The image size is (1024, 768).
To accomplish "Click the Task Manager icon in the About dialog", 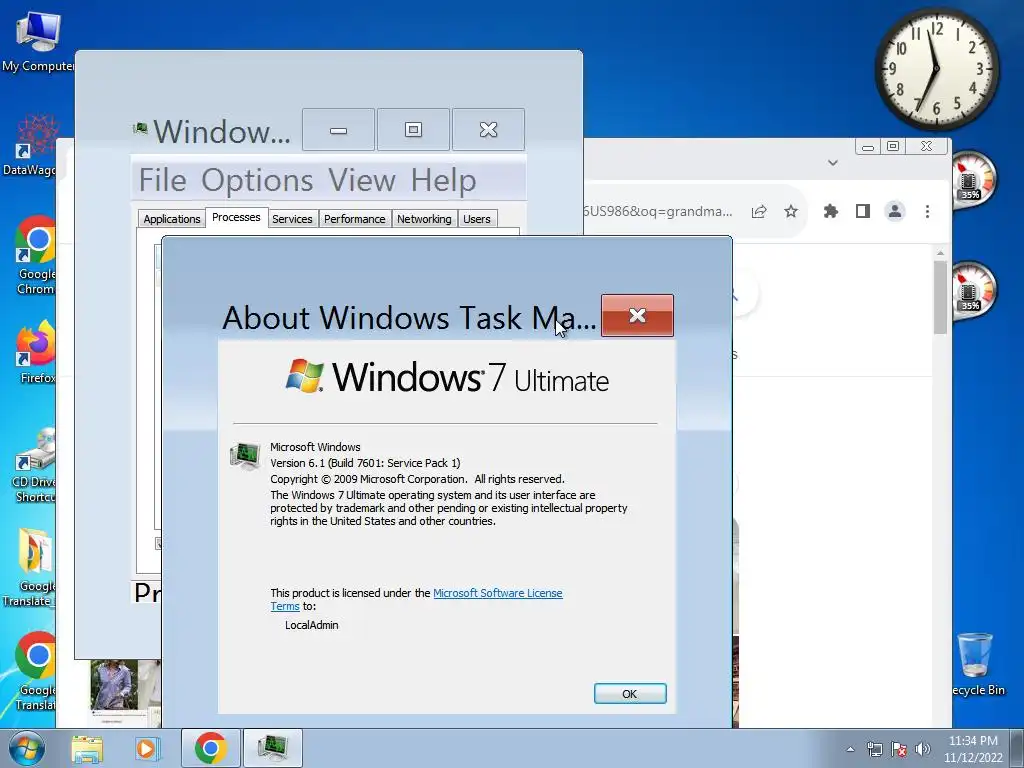I will click(245, 455).
